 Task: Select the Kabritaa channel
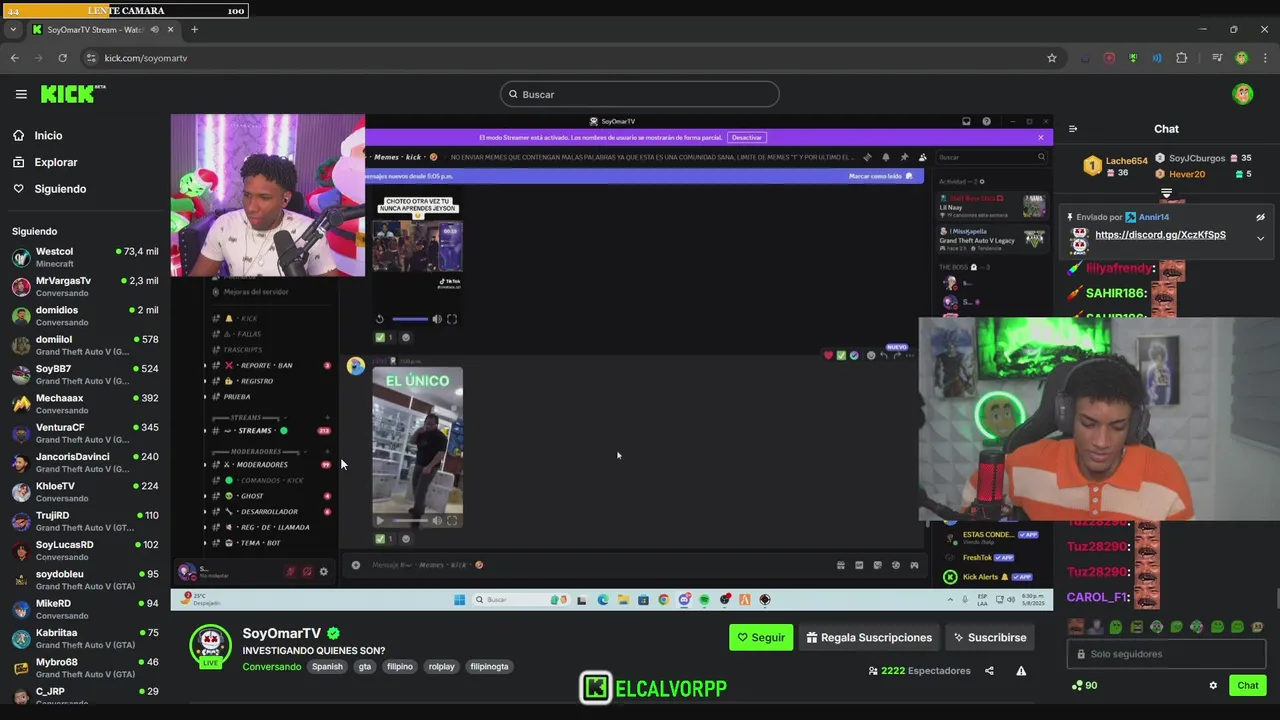pos(85,638)
